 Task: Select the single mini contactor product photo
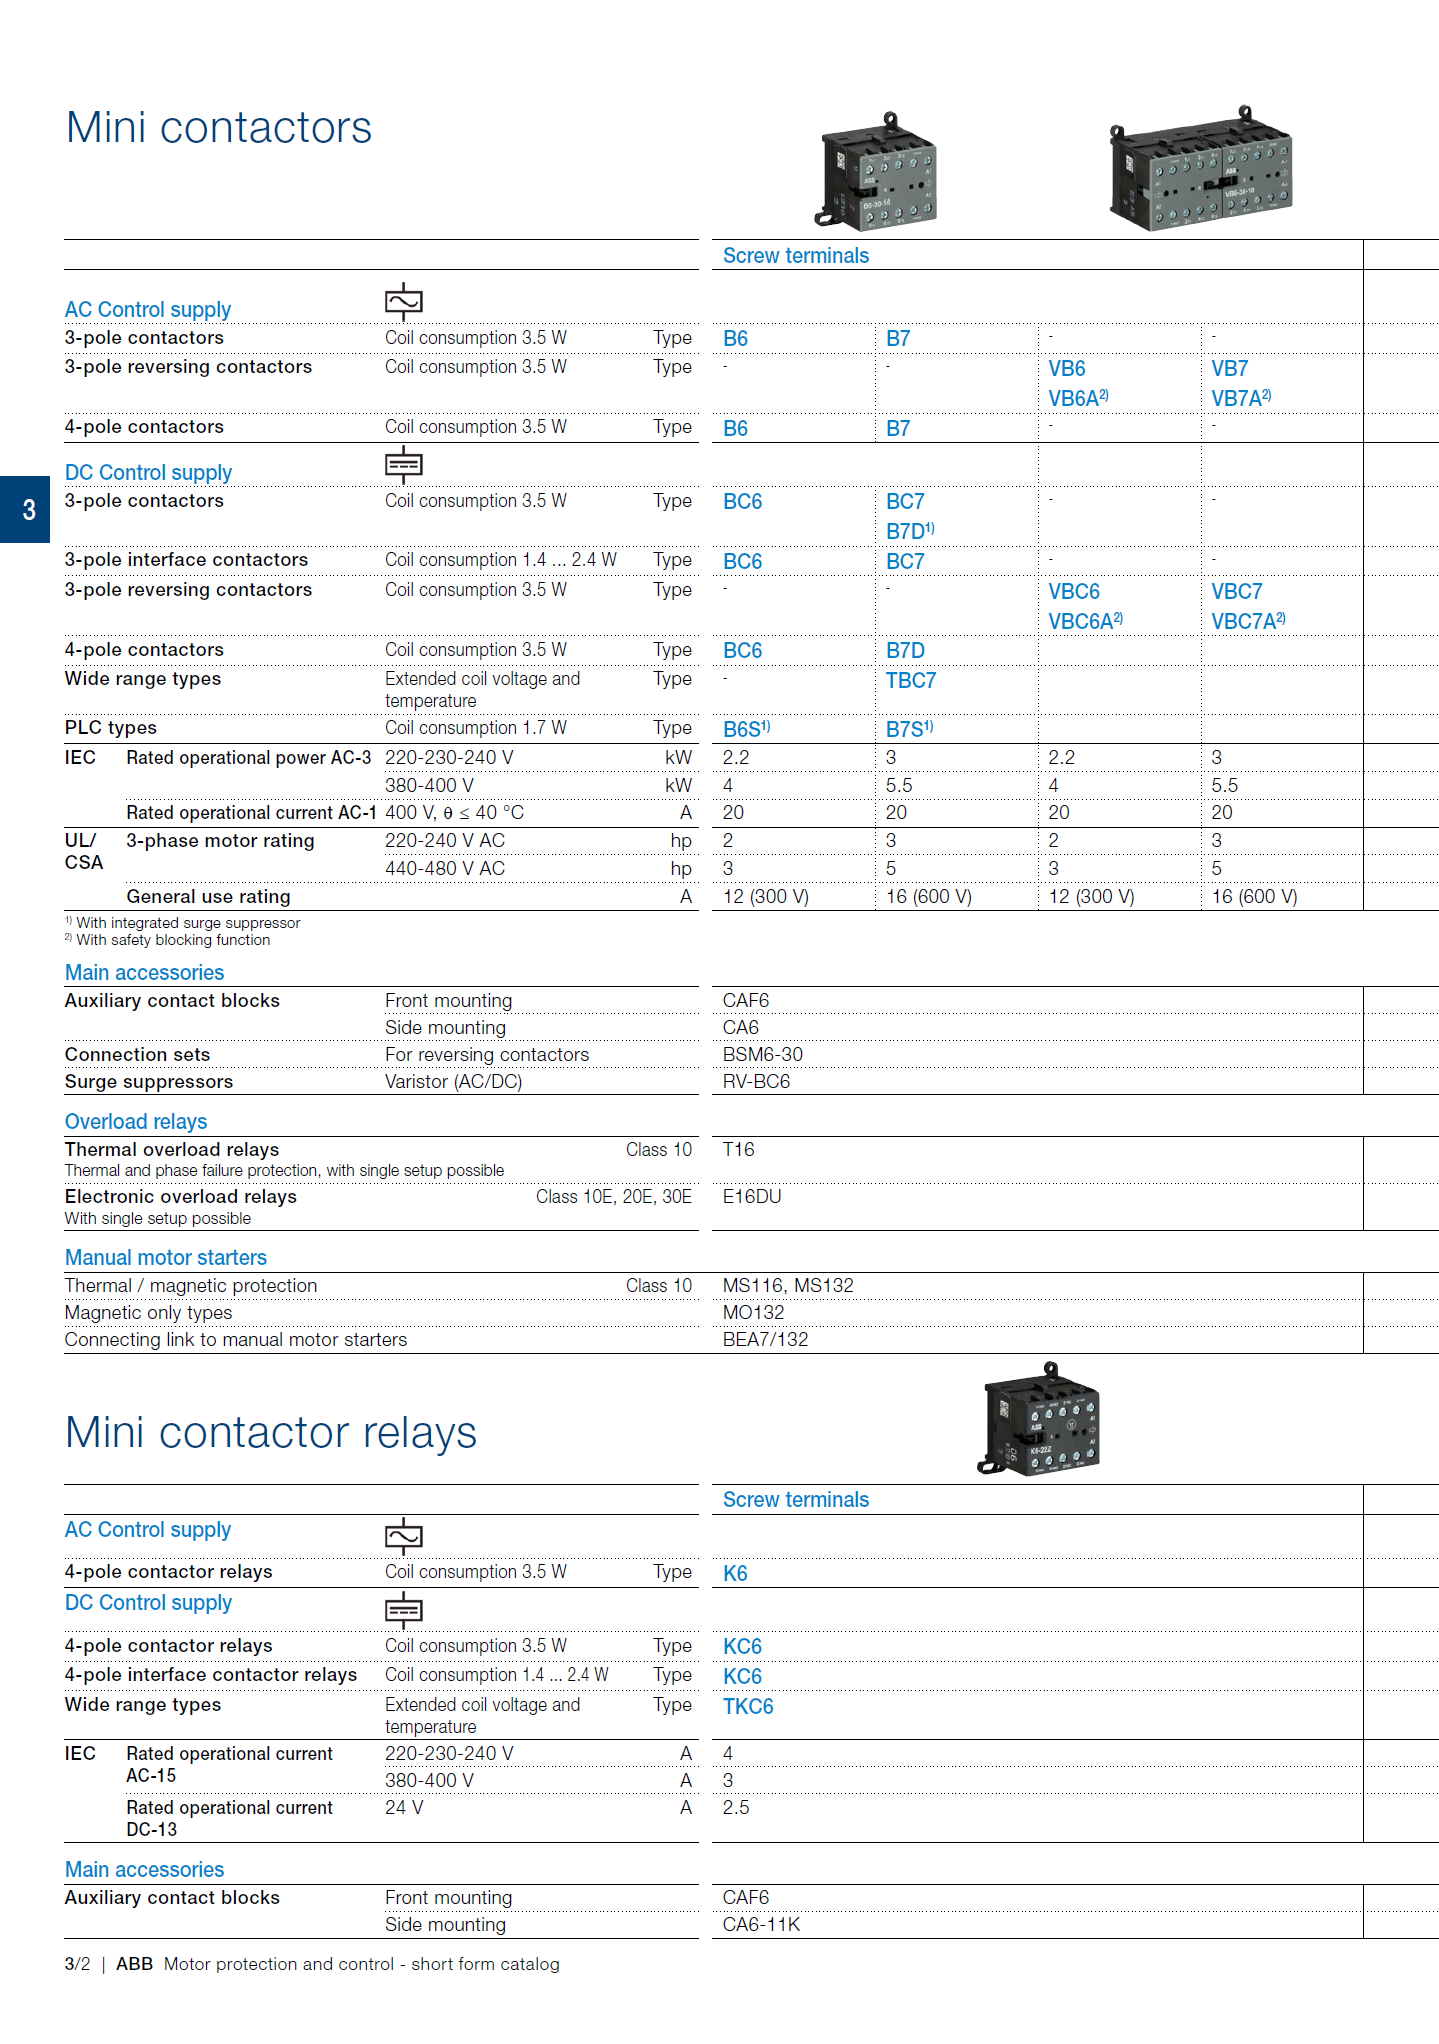pos(879,173)
